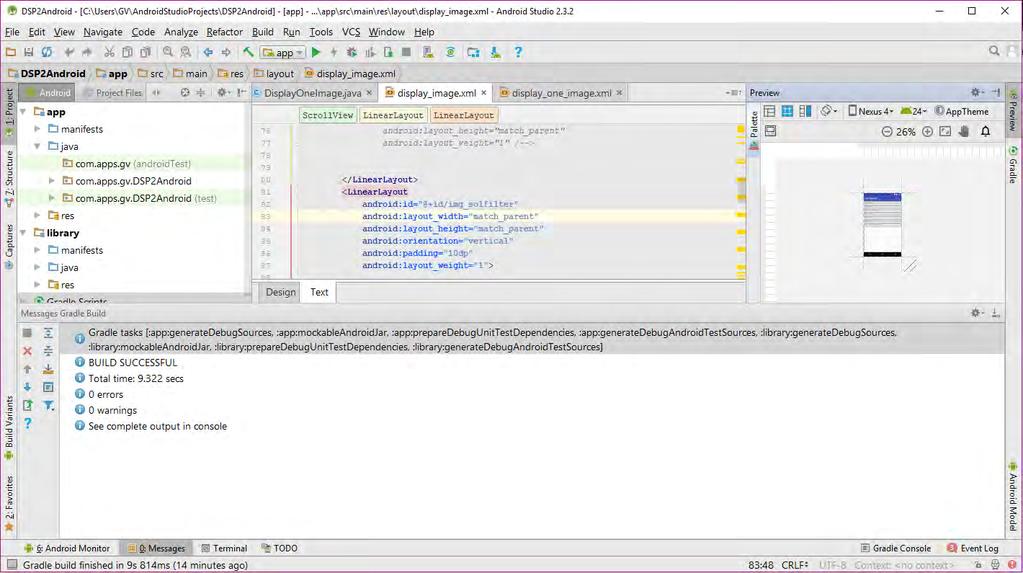The height and width of the screenshot is (573, 1023).
Task: Navigate back with the blue arrow
Action: [207, 52]
